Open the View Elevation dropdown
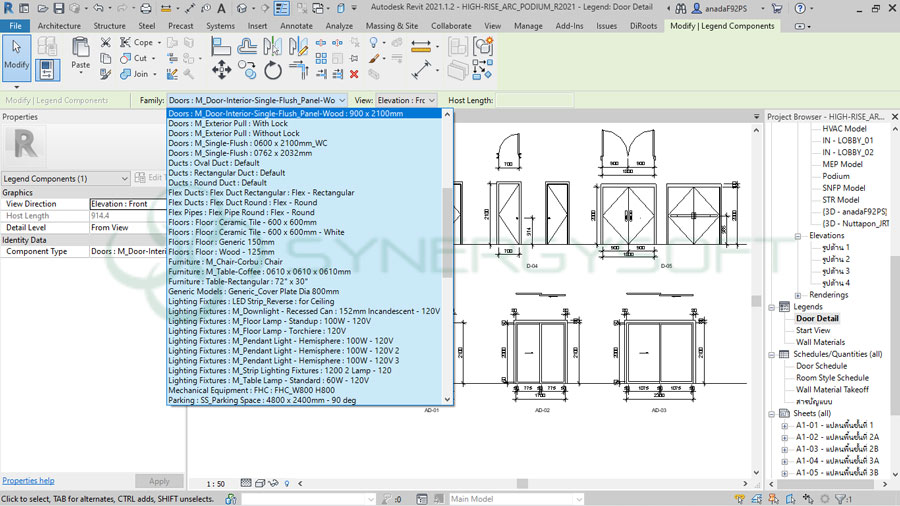This screenshot has height=506, width=900. 432,101
